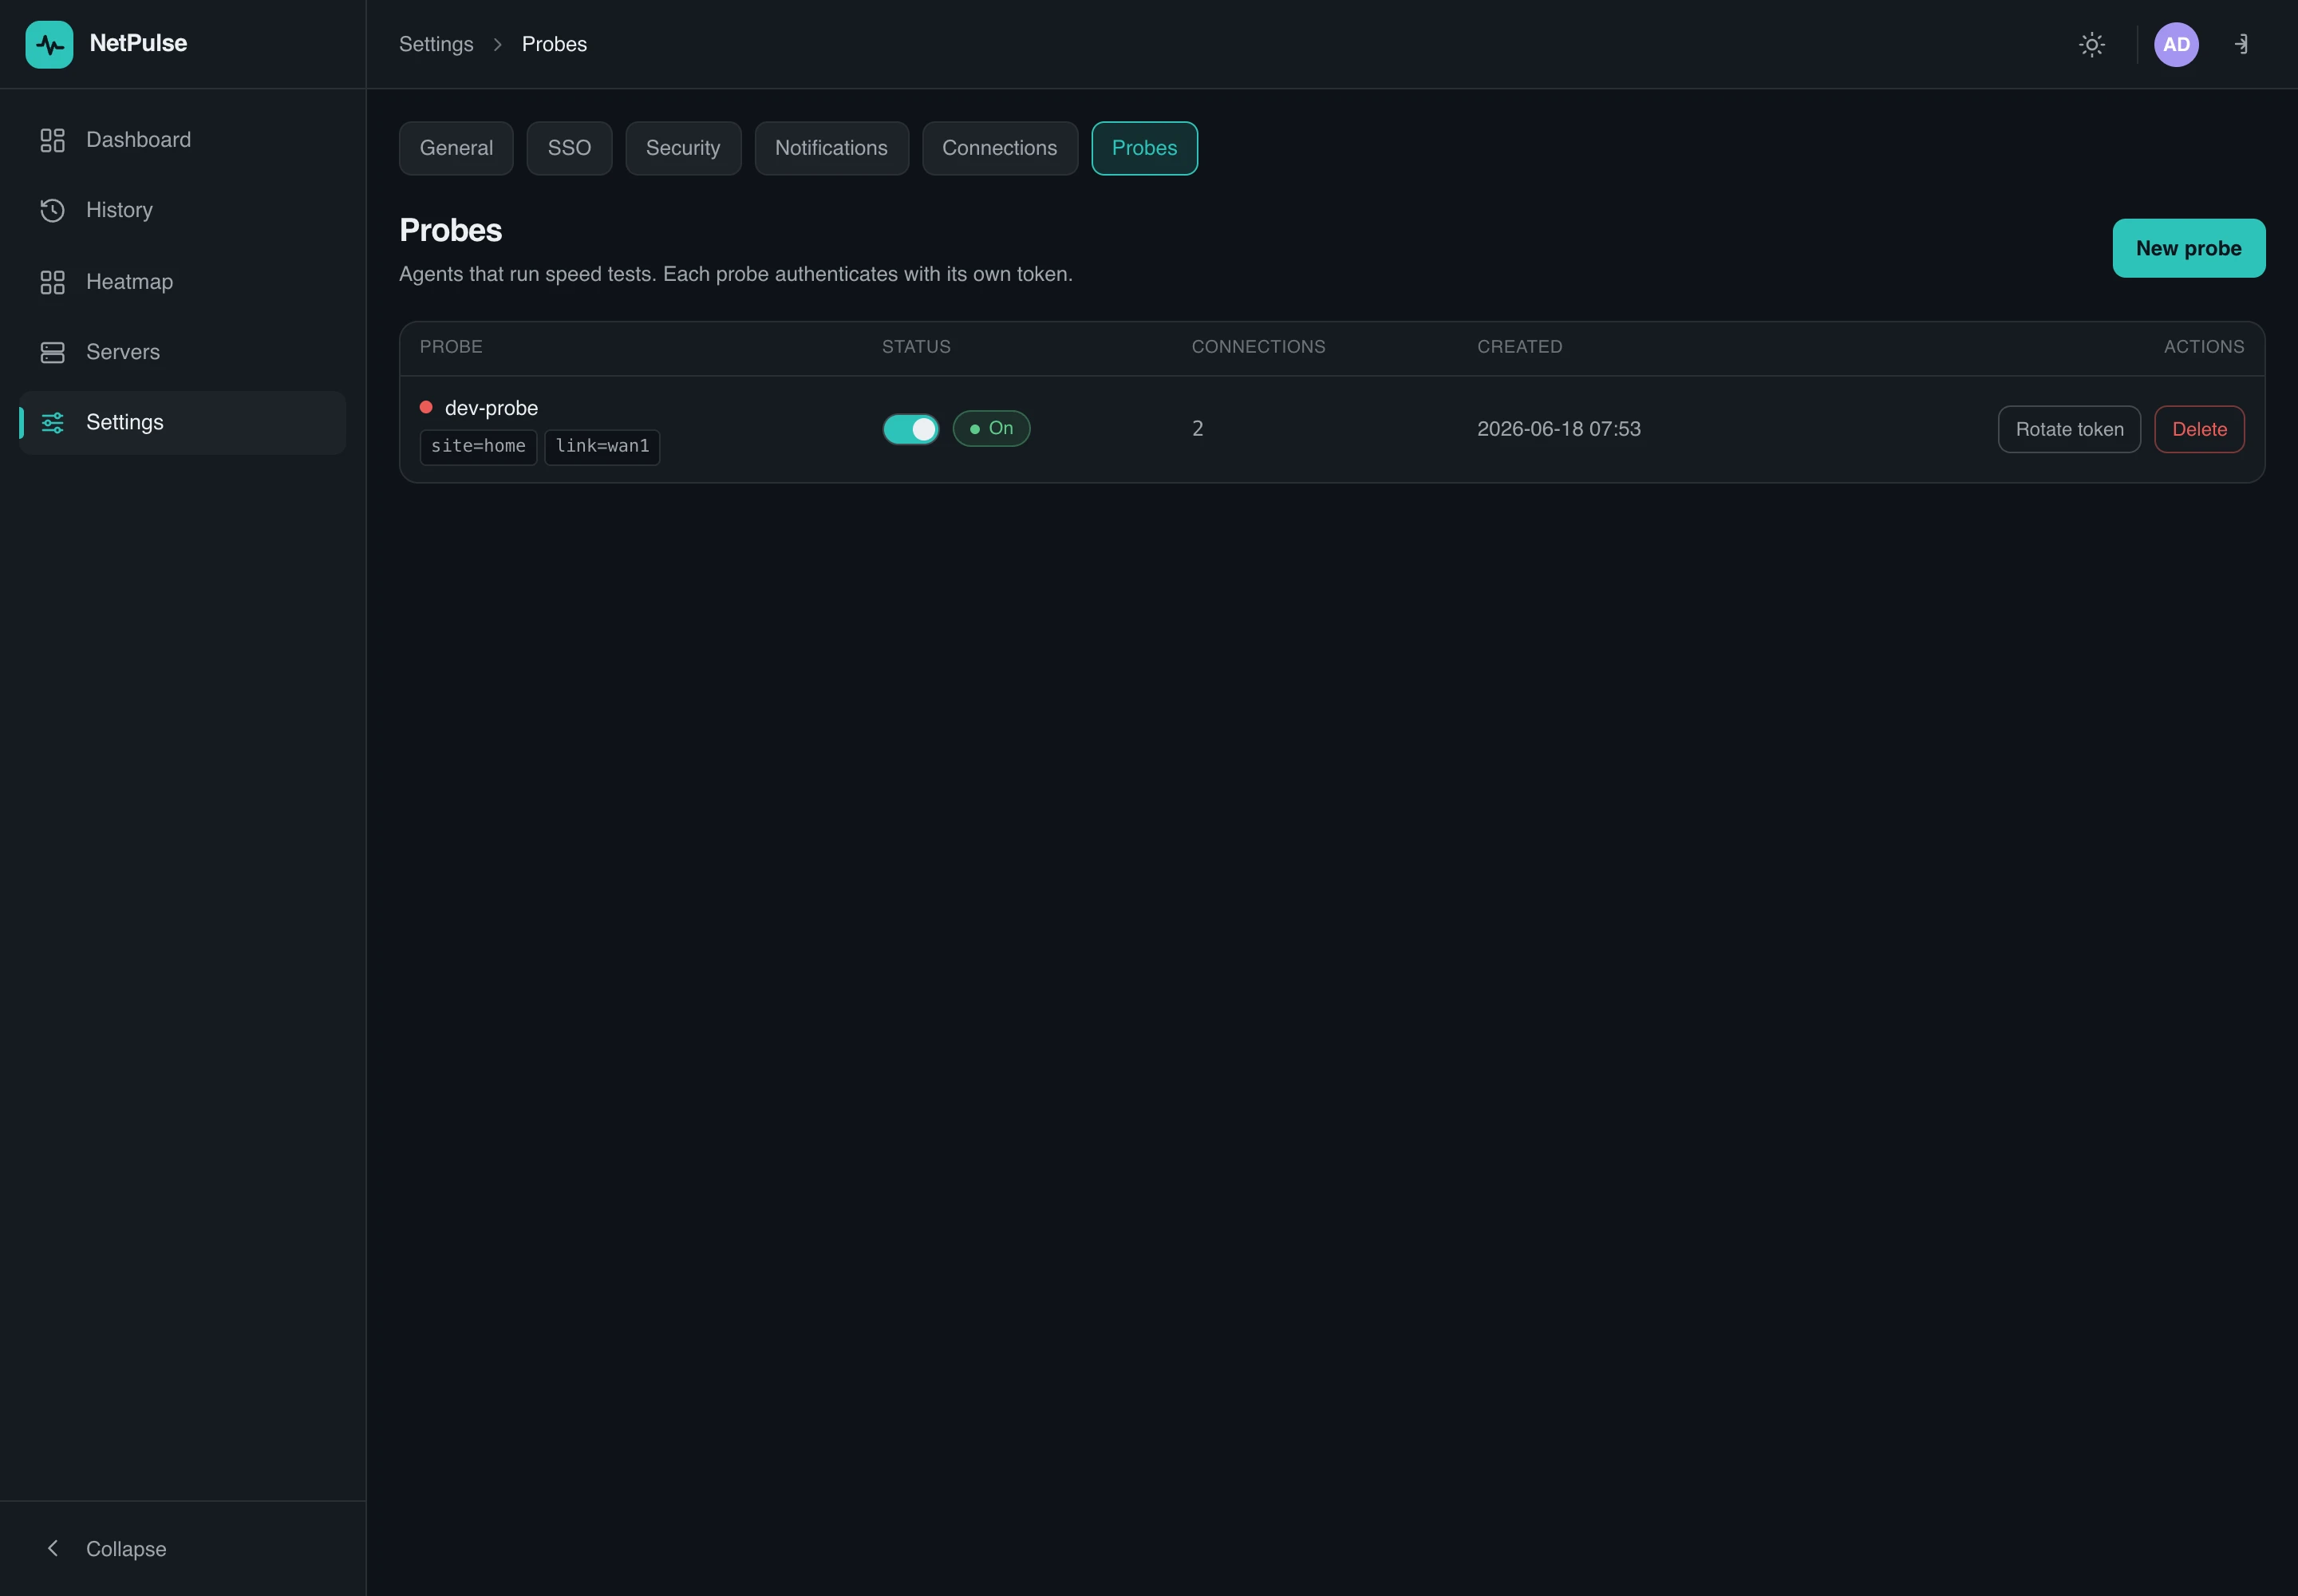Click the CREATED column header
Viewport: 2298px width, 1596px height.
coord(1519,347)
